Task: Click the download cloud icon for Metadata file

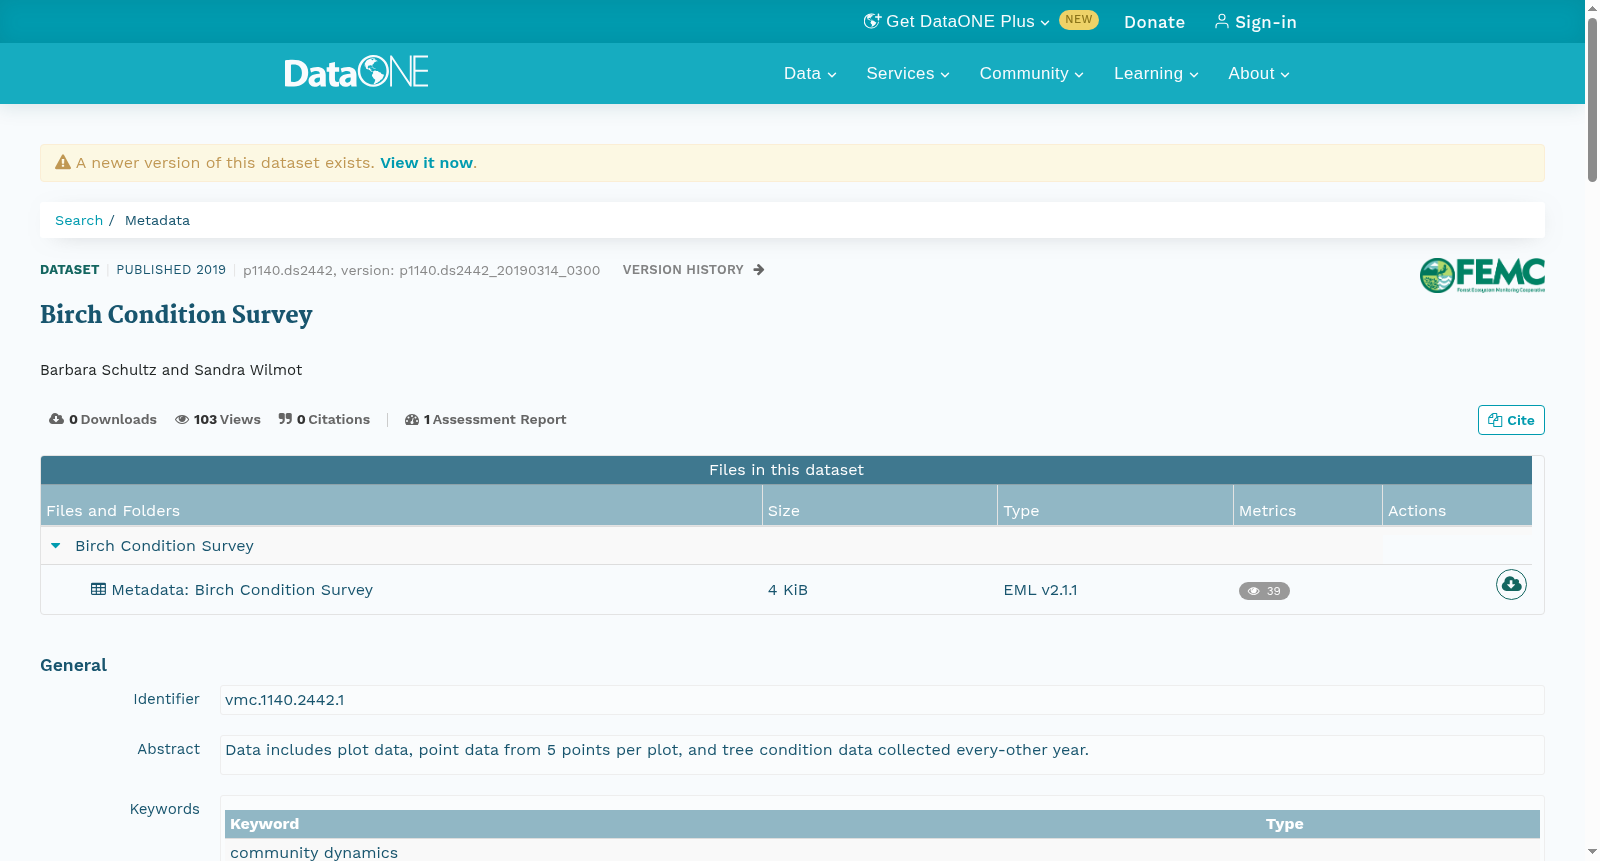Action: [x=1511, y=584]
